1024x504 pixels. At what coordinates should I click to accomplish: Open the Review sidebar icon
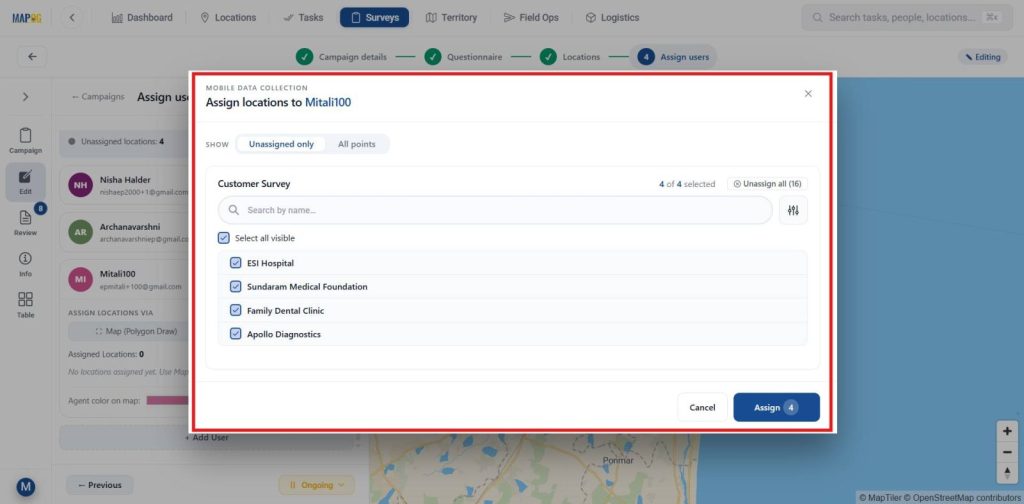[25, 223]
